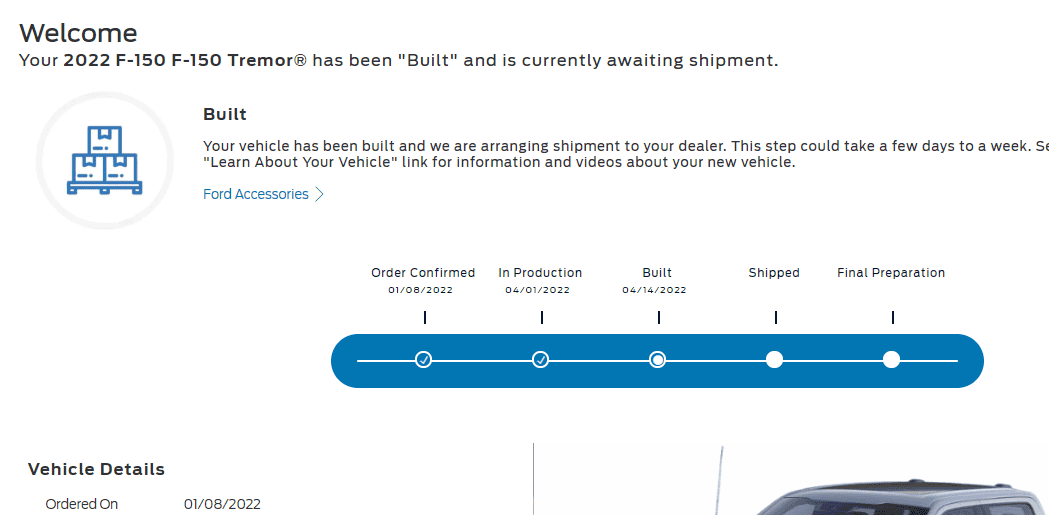Click the Shipped label
Image resolution: width=1049 pixels, height=515 pixels.
(774, 272)
